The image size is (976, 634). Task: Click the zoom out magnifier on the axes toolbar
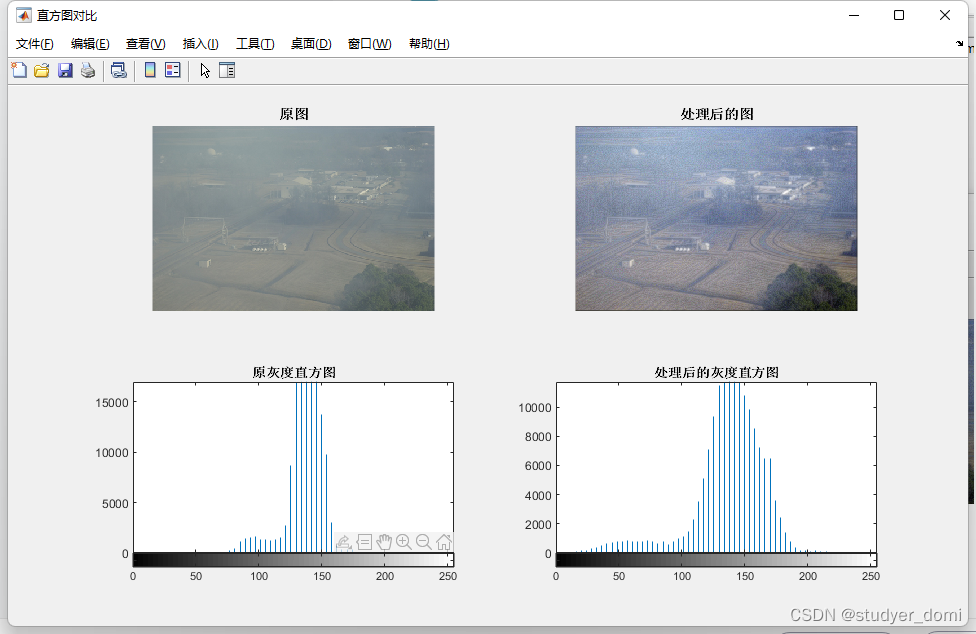(424, 542)
